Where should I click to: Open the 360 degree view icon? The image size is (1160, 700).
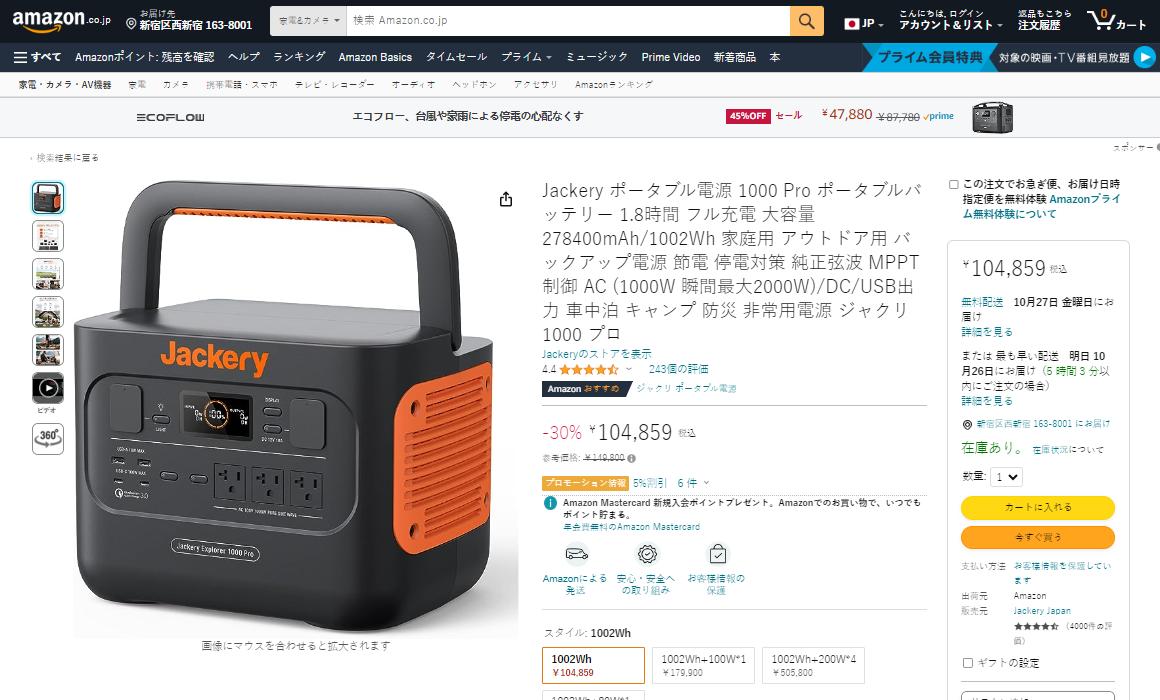click(x=48, y=438)
